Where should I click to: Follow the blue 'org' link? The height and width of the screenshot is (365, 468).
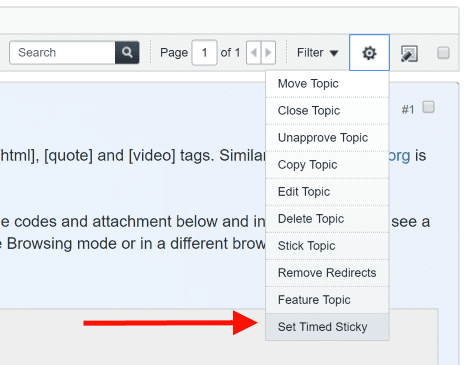point(399,156)
